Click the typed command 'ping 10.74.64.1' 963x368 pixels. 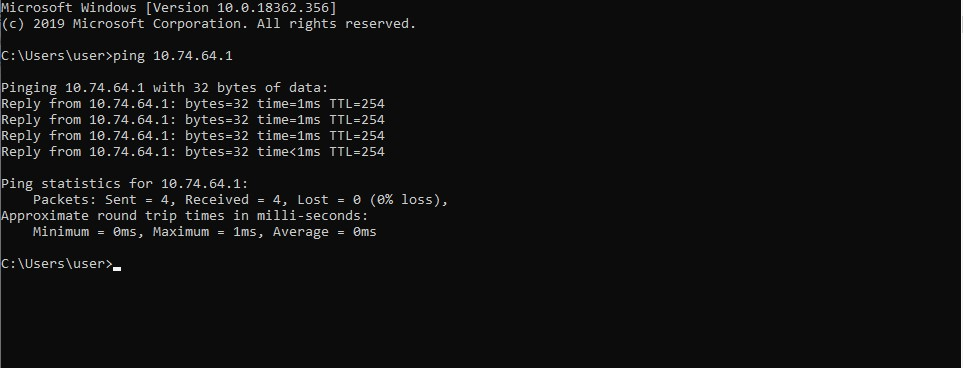tap(173, 56)
